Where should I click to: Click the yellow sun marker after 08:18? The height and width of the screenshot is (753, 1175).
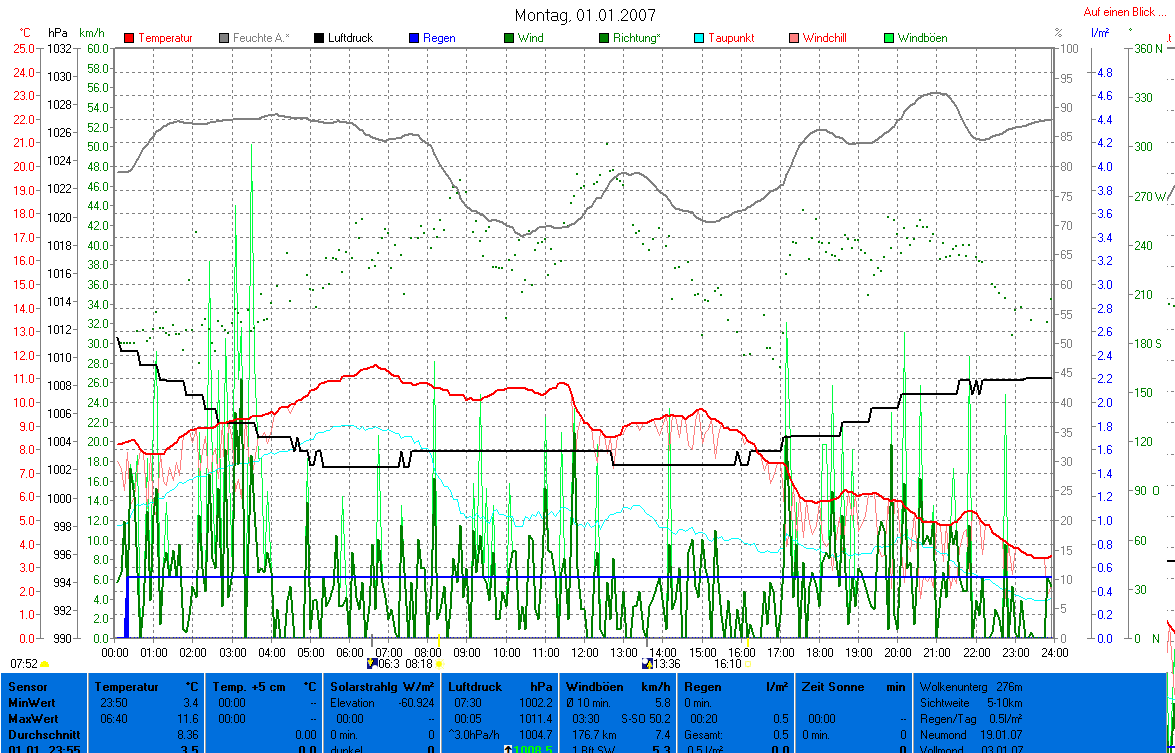439,664
